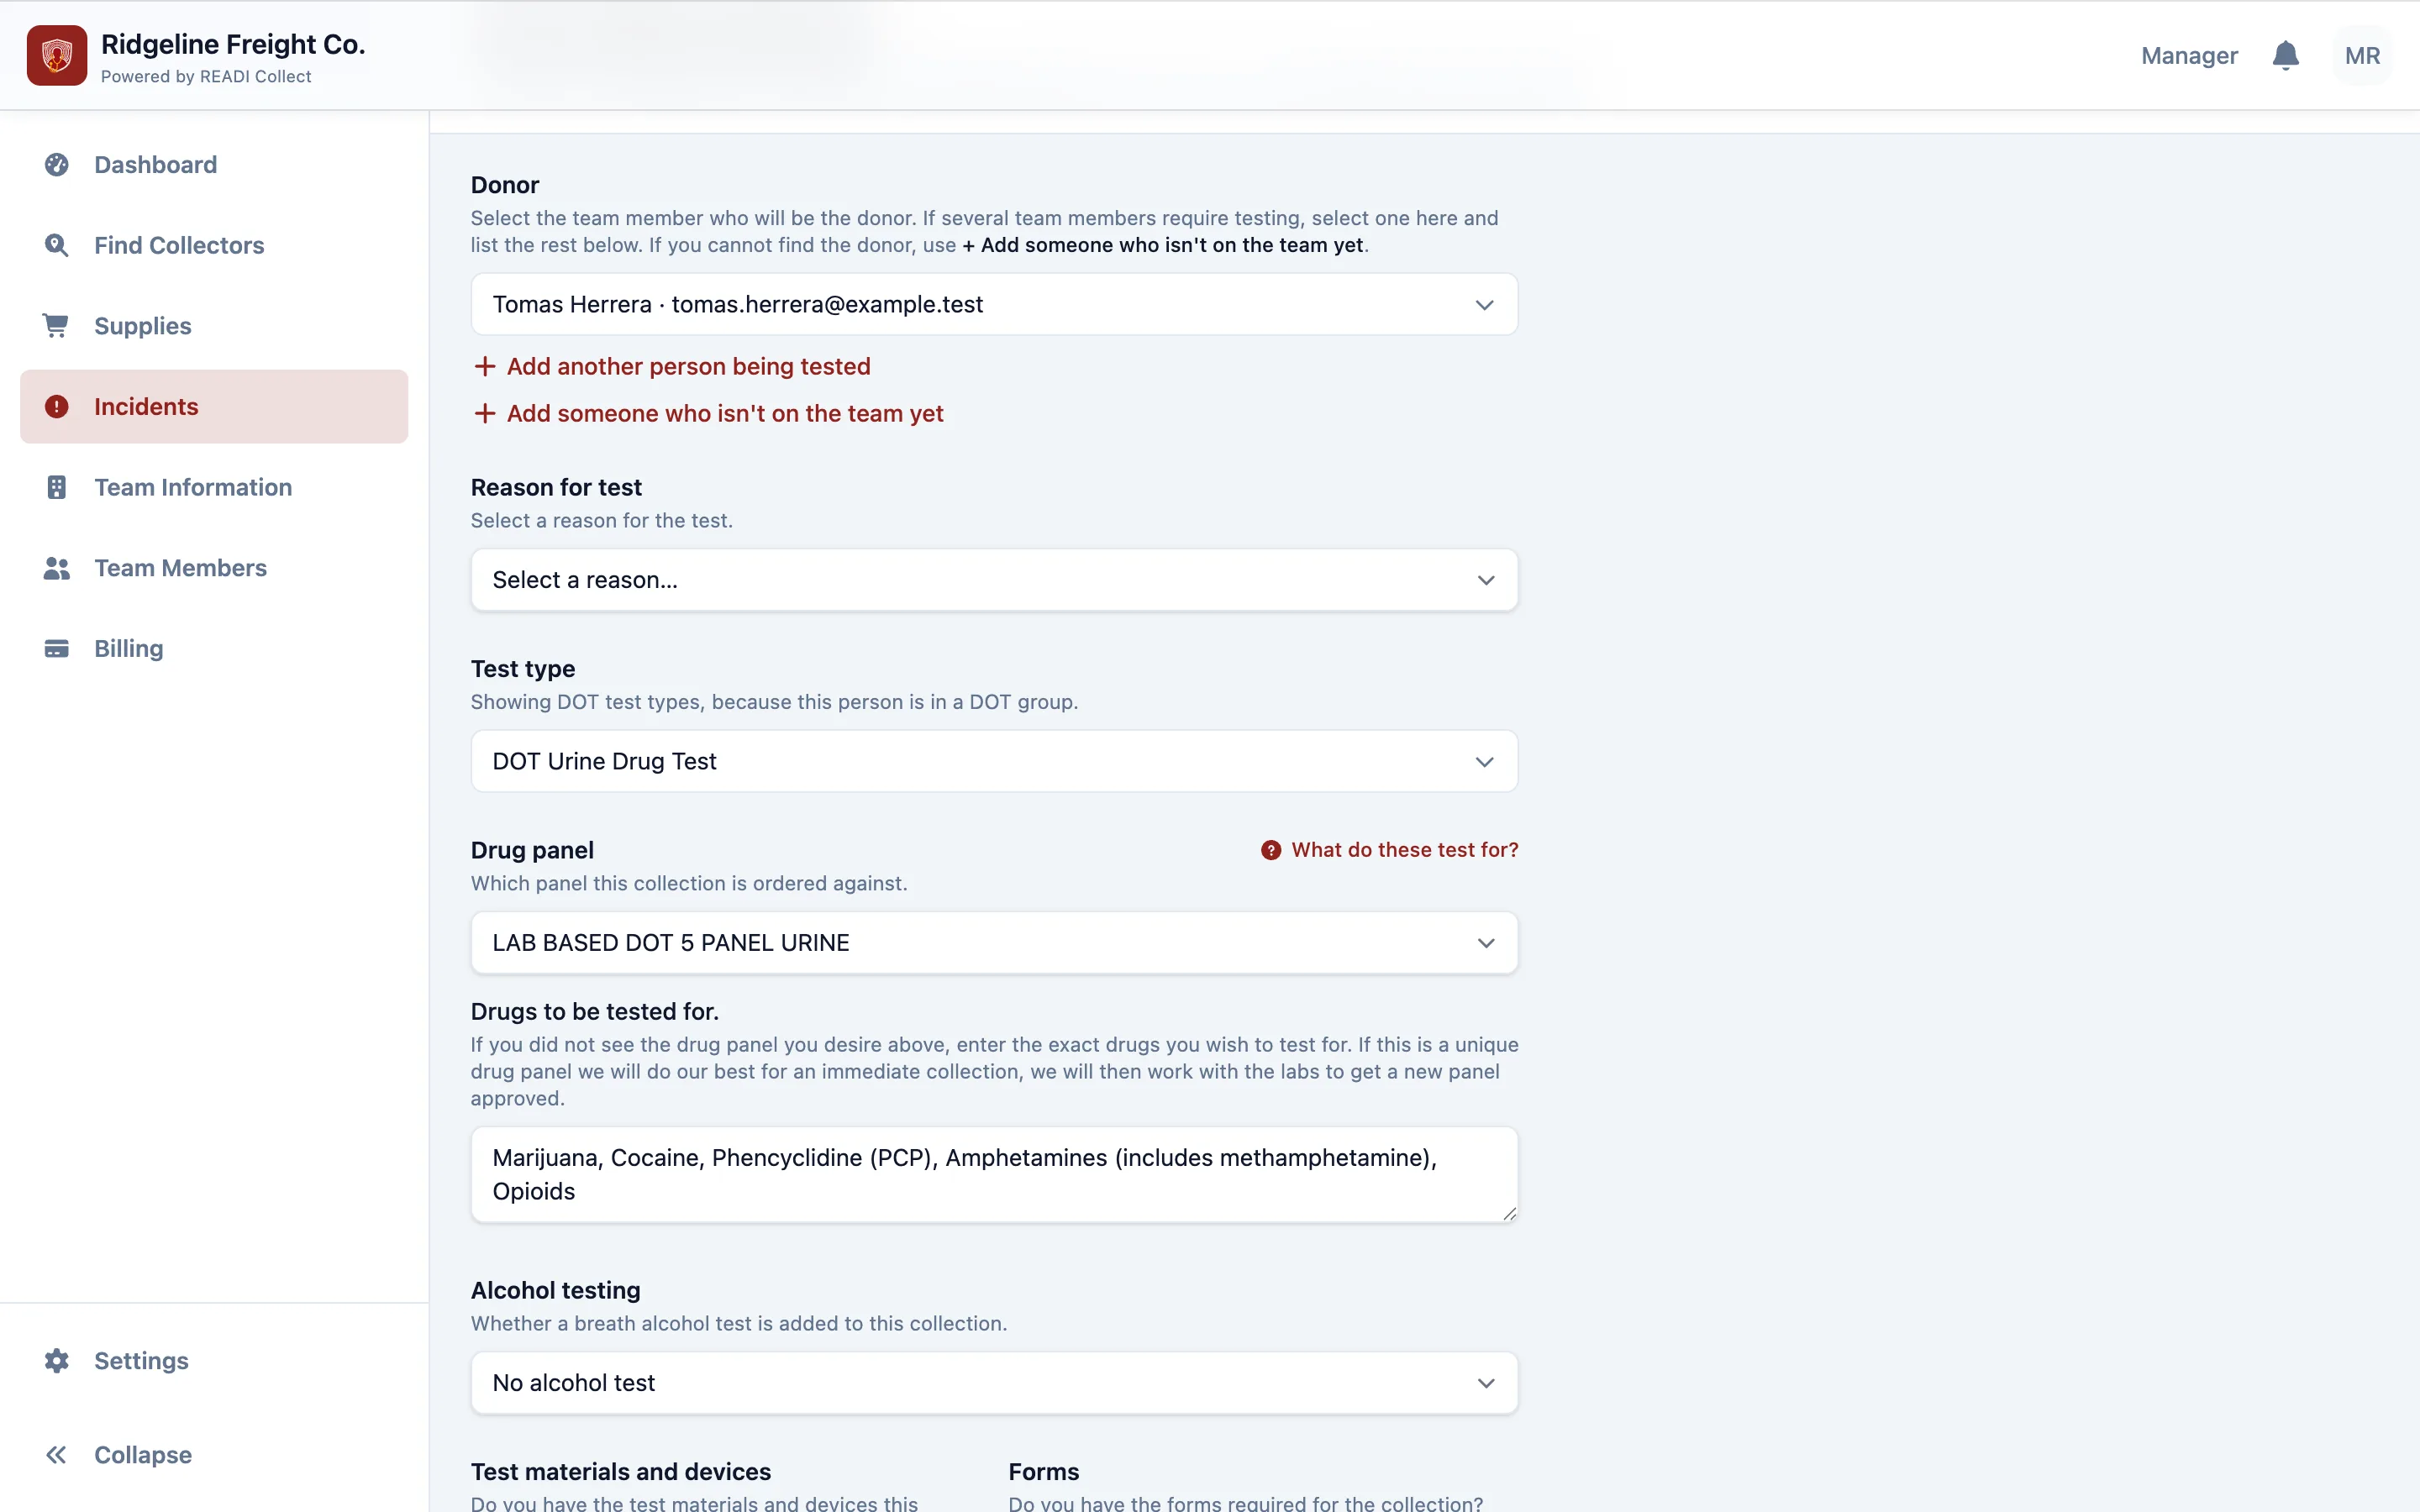The height and width of the screenshot is (1512, 2420).
Task: Open the MR user avatar menu
Action: point(2362,56)
